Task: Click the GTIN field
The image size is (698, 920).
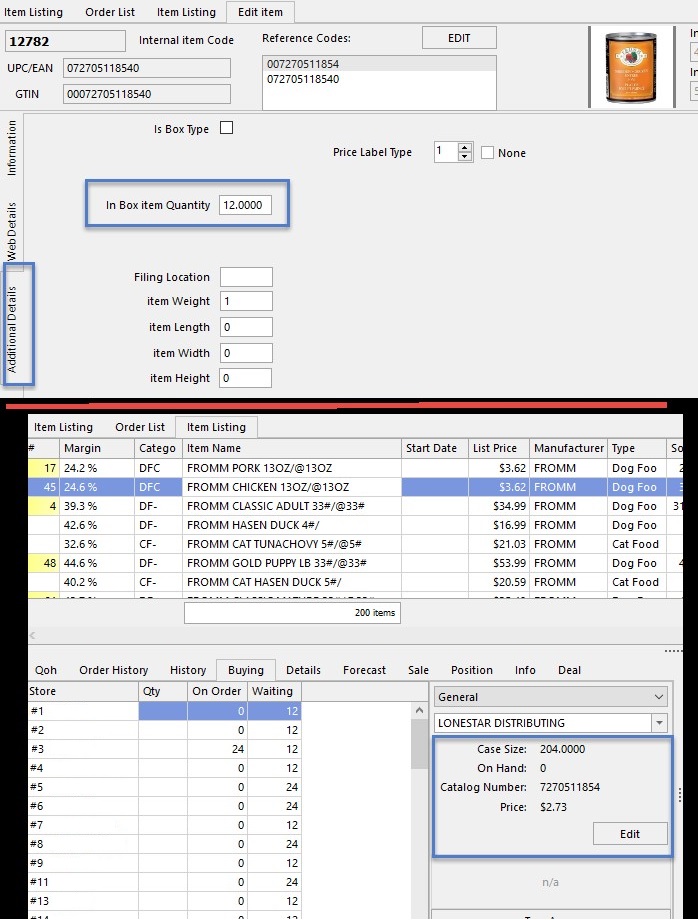Action: tap(147, 94)
